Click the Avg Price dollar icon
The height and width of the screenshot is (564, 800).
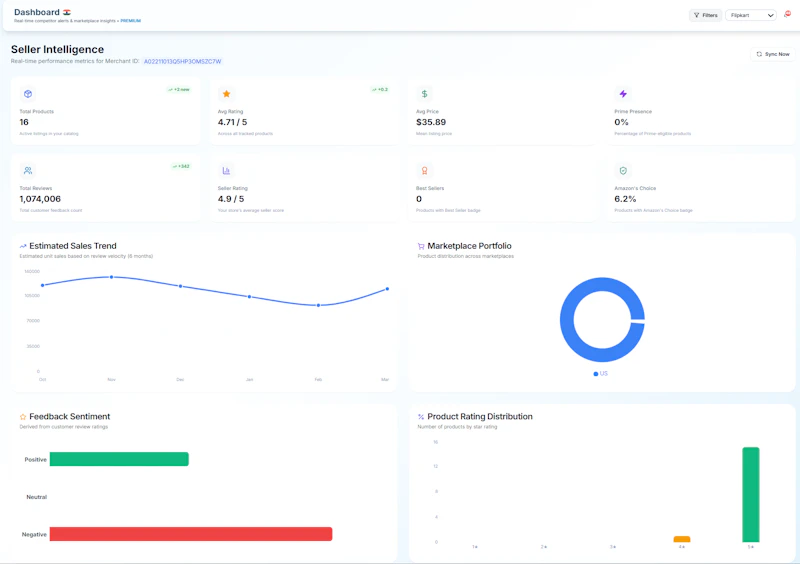(424, 94)
